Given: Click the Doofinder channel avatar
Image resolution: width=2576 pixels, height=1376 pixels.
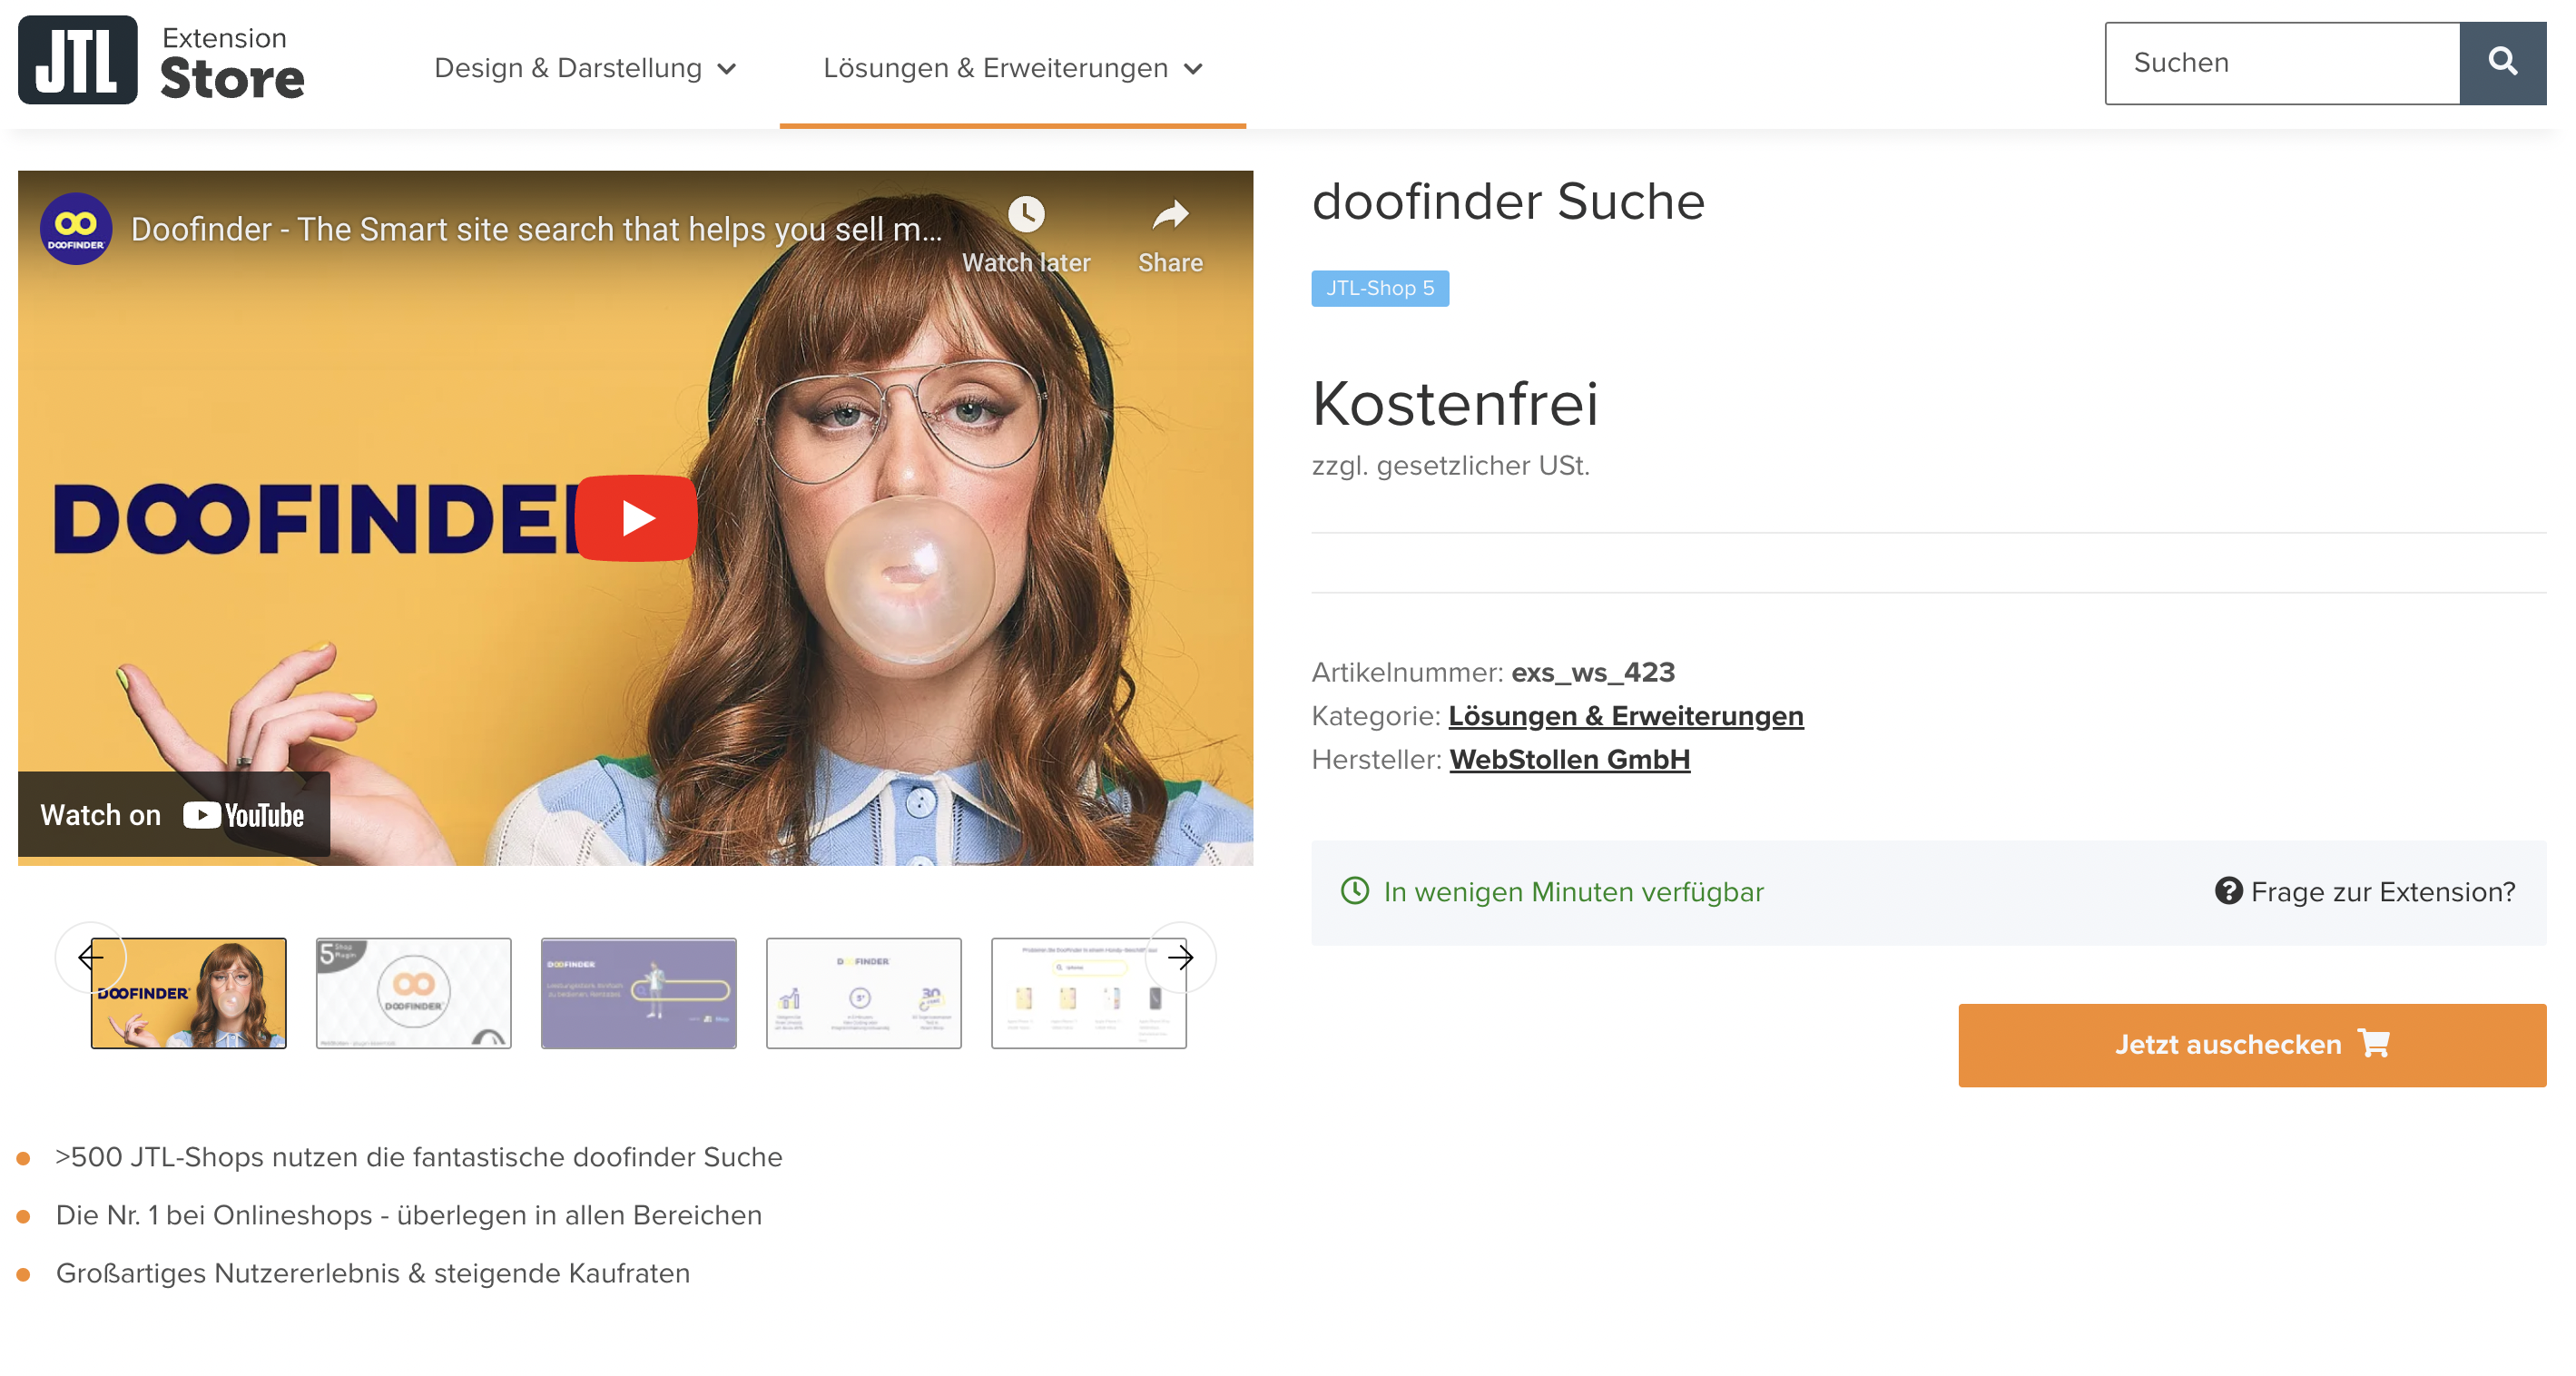Looking at the screenshot, I should pyautogui.click(x=76, y=229).
